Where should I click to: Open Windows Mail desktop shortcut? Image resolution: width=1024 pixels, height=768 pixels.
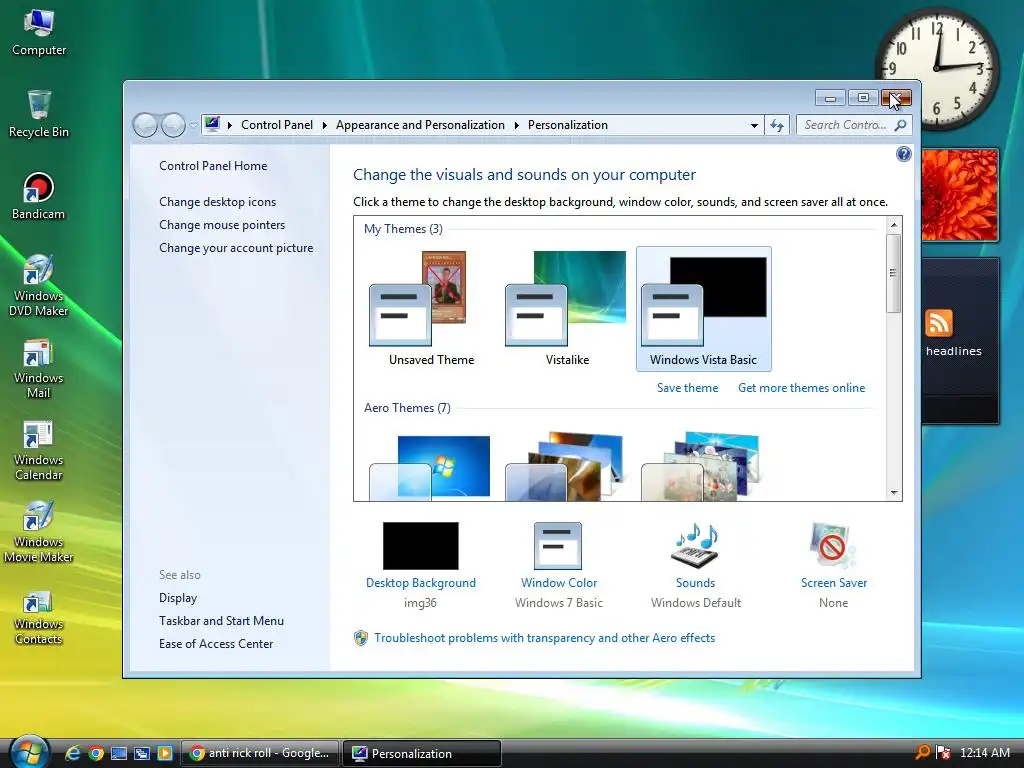point(39,368)
